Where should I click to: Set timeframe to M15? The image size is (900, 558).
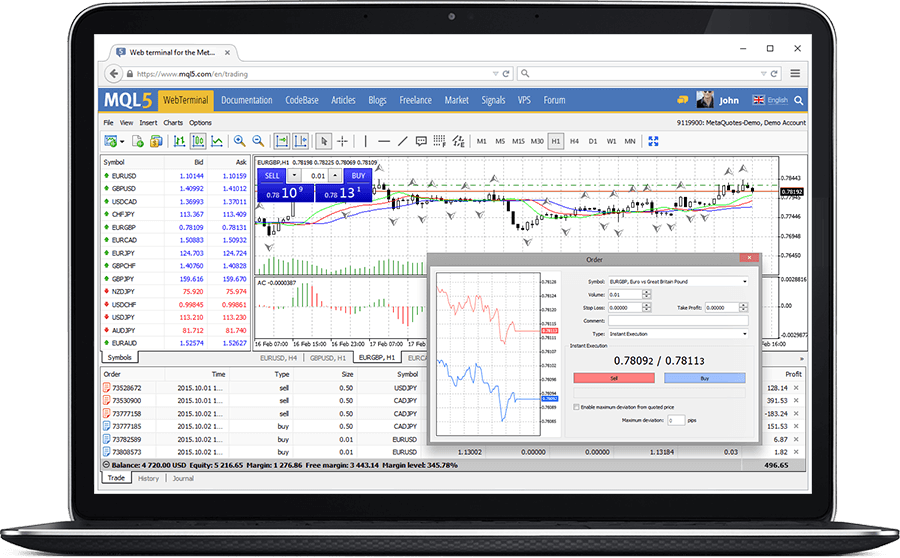tap(518, 141)
